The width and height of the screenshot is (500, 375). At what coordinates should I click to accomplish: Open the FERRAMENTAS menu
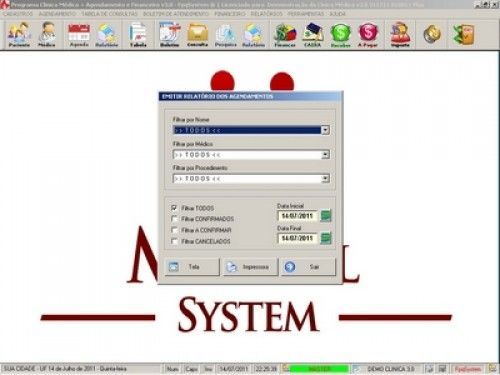(306, 14)
